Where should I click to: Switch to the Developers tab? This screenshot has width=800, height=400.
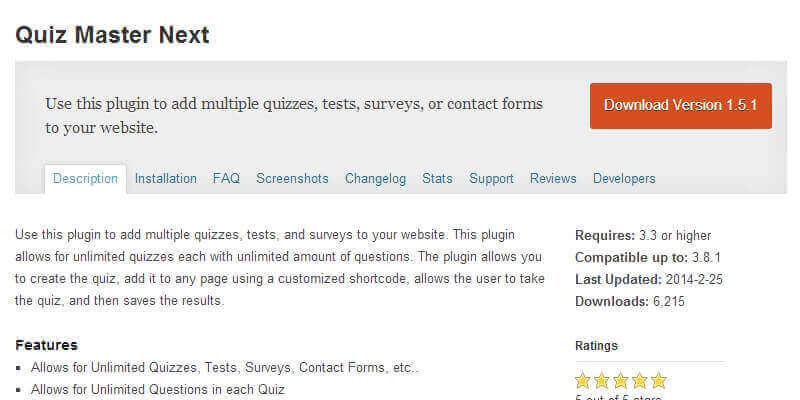coord(624,179)
